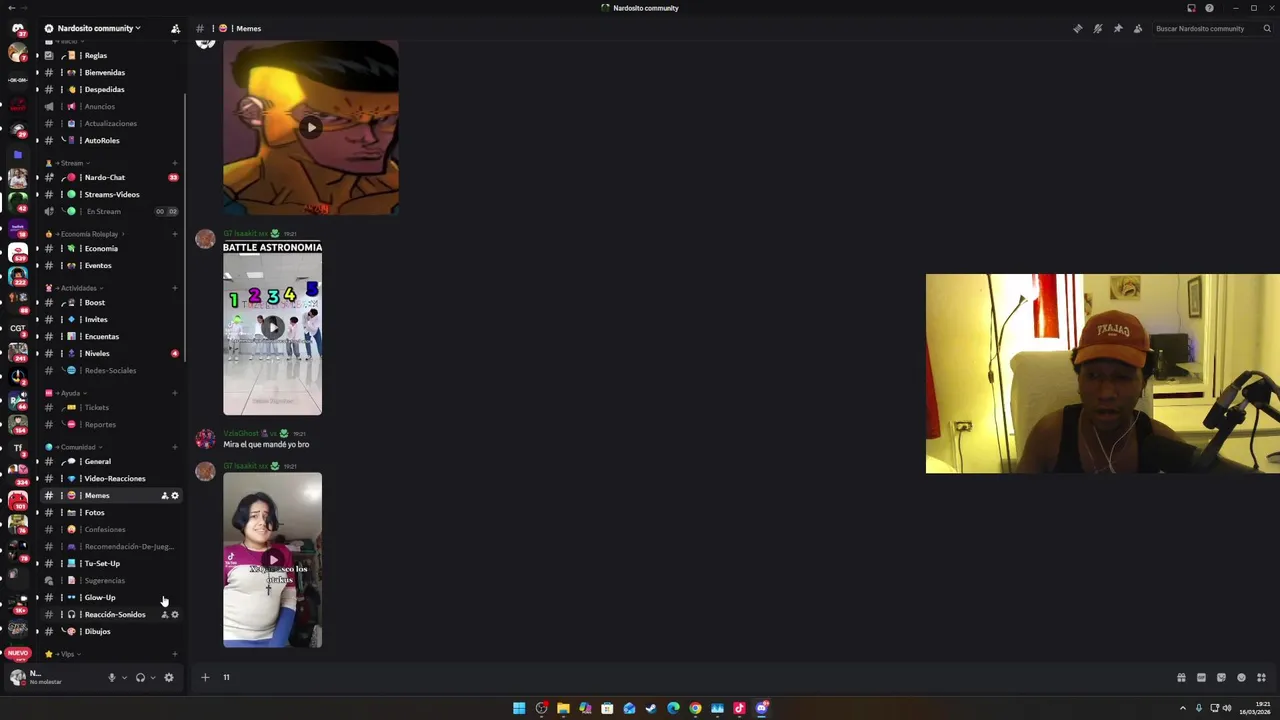Screen dimensions: 1280x720
Task: Open invite icon on Reacción-Sonidos row
Action: 165,615
